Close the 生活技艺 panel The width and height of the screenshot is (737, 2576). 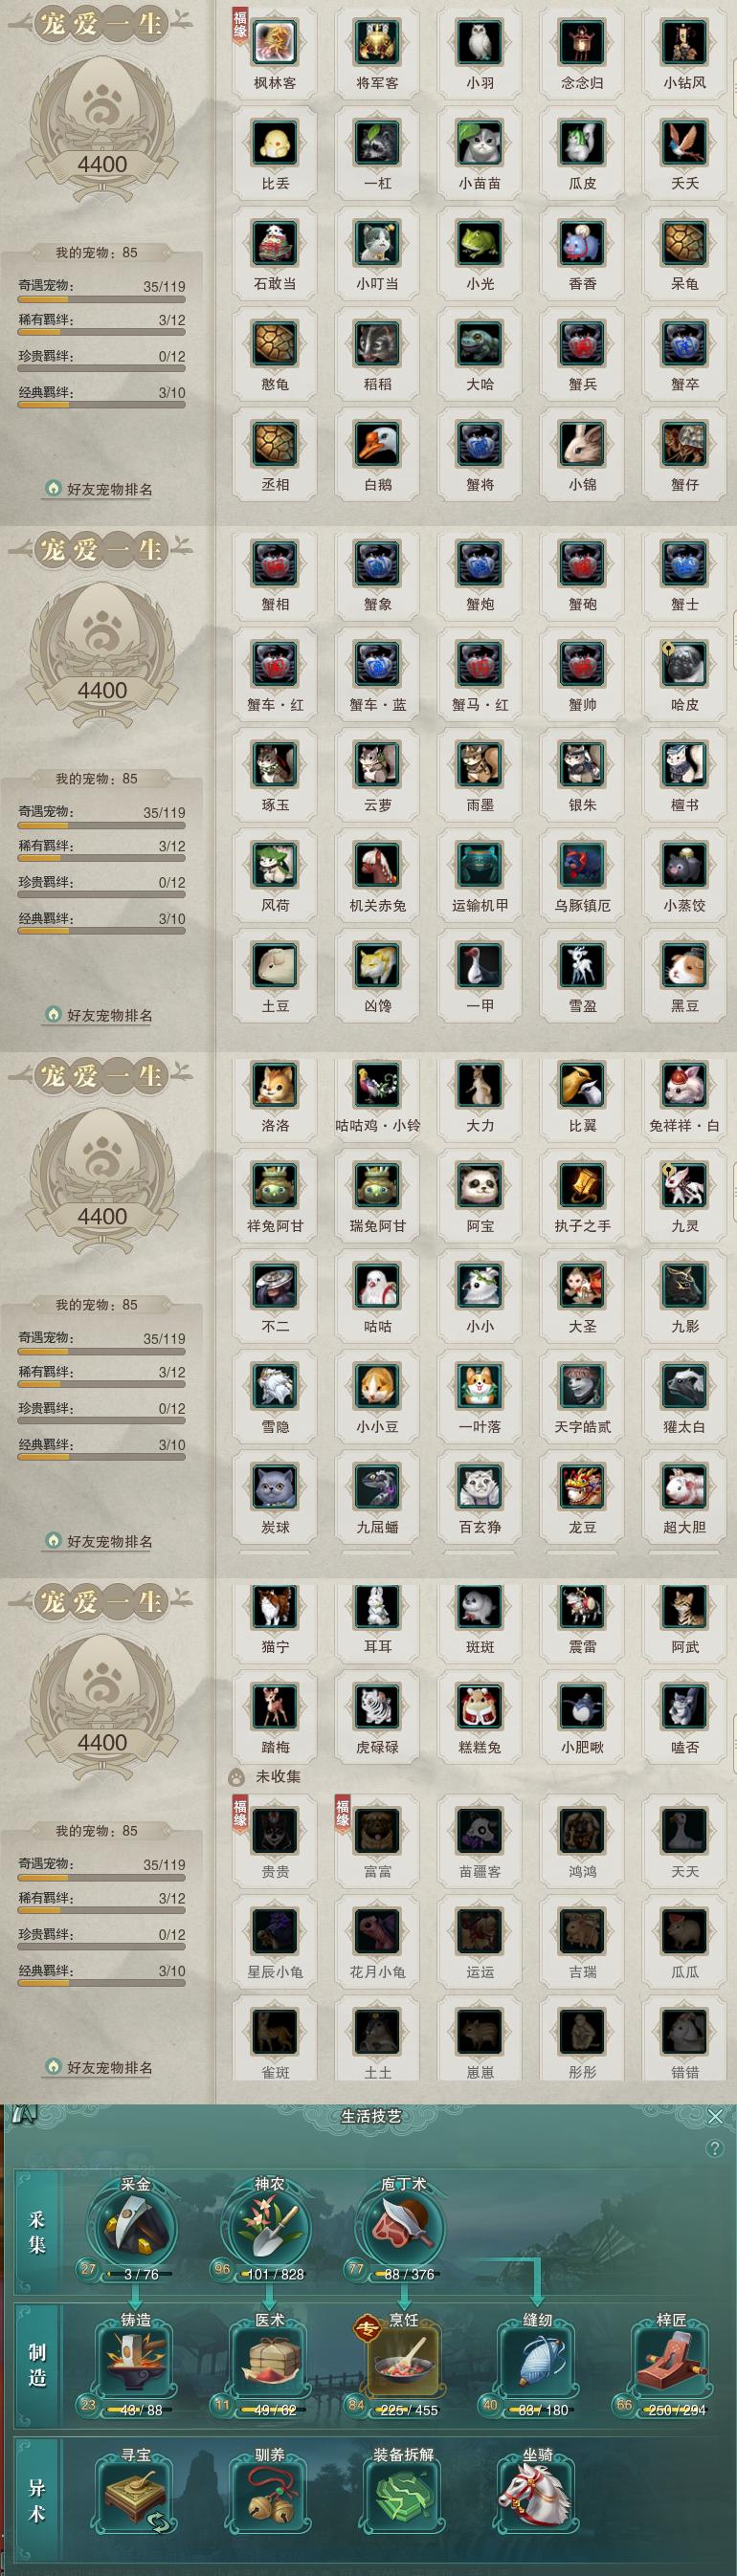coord(715,2116)
